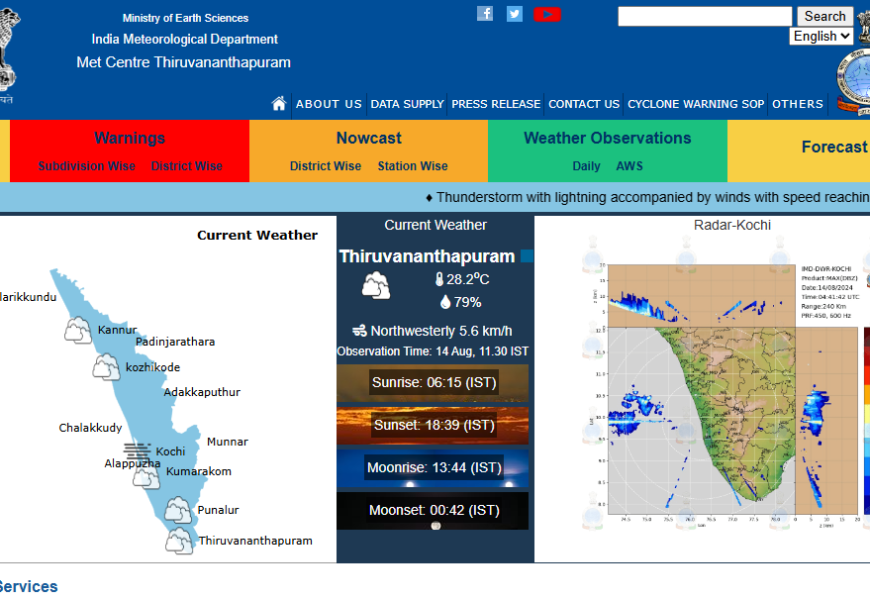
Task: Open the DATA SUPPLY menu item
Action: pyautogui.click(x=407, y=104)
